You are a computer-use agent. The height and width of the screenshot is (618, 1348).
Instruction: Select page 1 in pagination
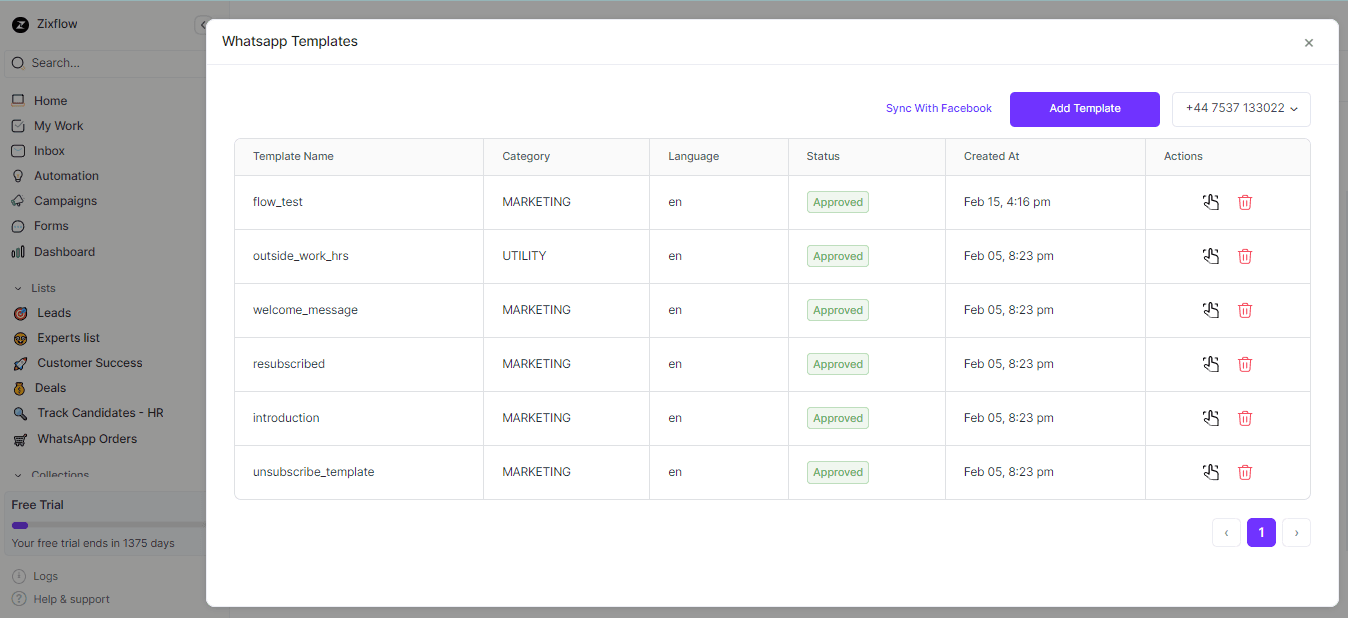point(1261,533)
